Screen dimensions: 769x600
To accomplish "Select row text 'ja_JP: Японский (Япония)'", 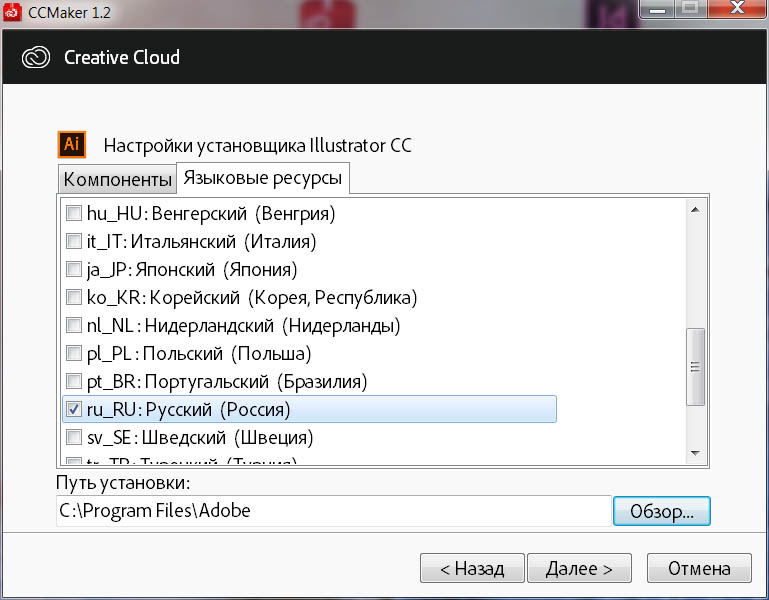I will click(x=192, y=269).
